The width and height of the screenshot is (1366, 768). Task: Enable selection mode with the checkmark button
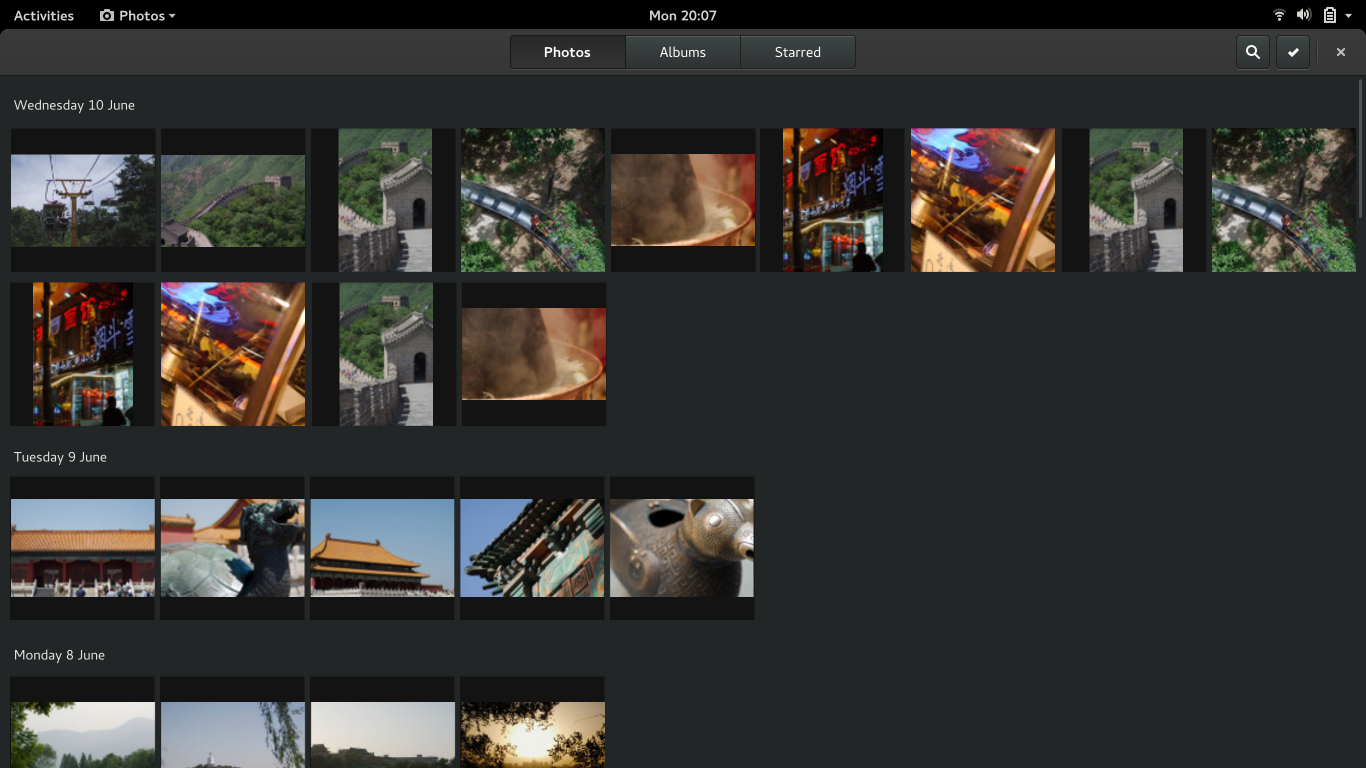coord(1293,52)
